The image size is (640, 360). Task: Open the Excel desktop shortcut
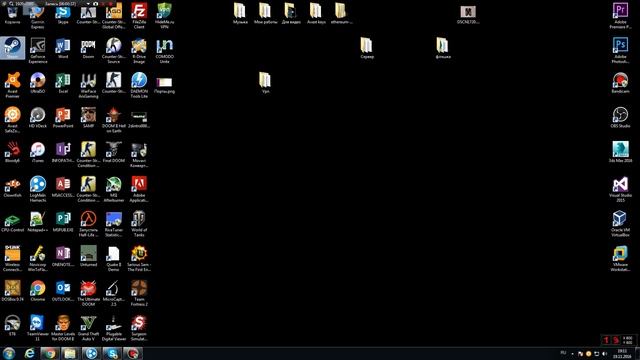[x=63, y=83]
